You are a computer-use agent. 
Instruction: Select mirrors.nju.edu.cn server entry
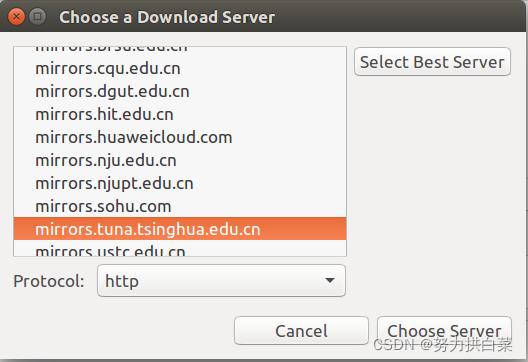tap(180, 160)
